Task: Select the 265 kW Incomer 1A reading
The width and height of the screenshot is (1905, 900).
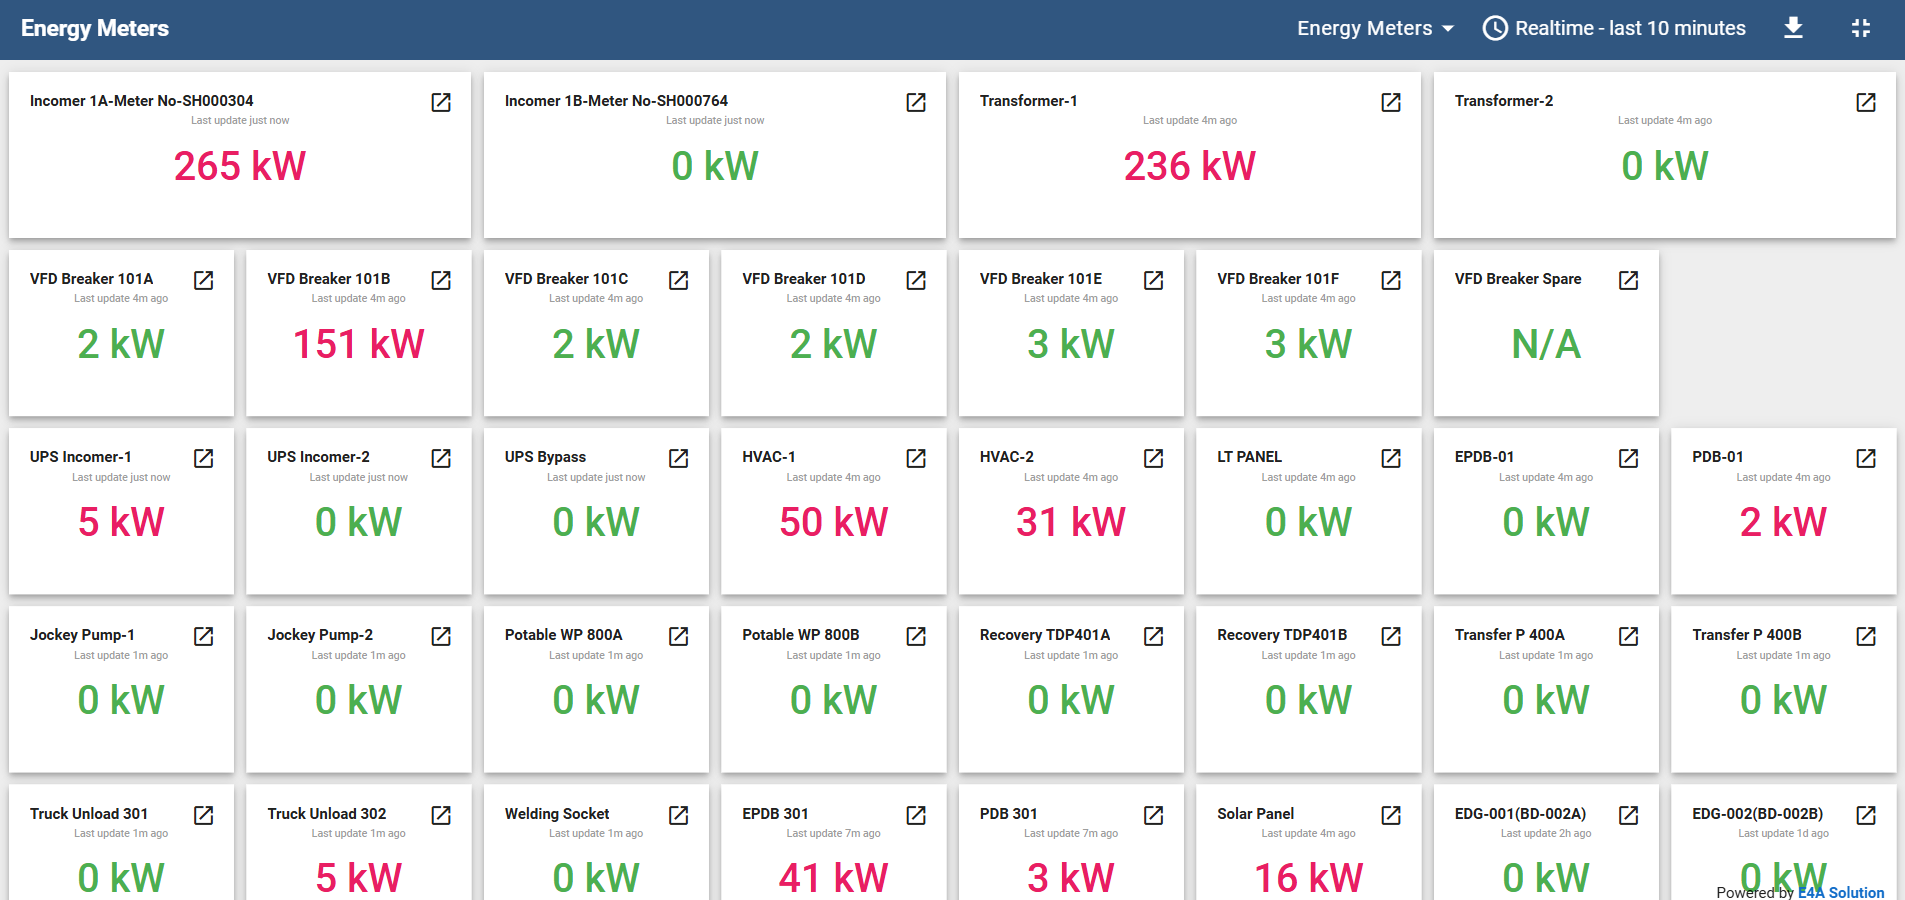Action: click(240, 166)
